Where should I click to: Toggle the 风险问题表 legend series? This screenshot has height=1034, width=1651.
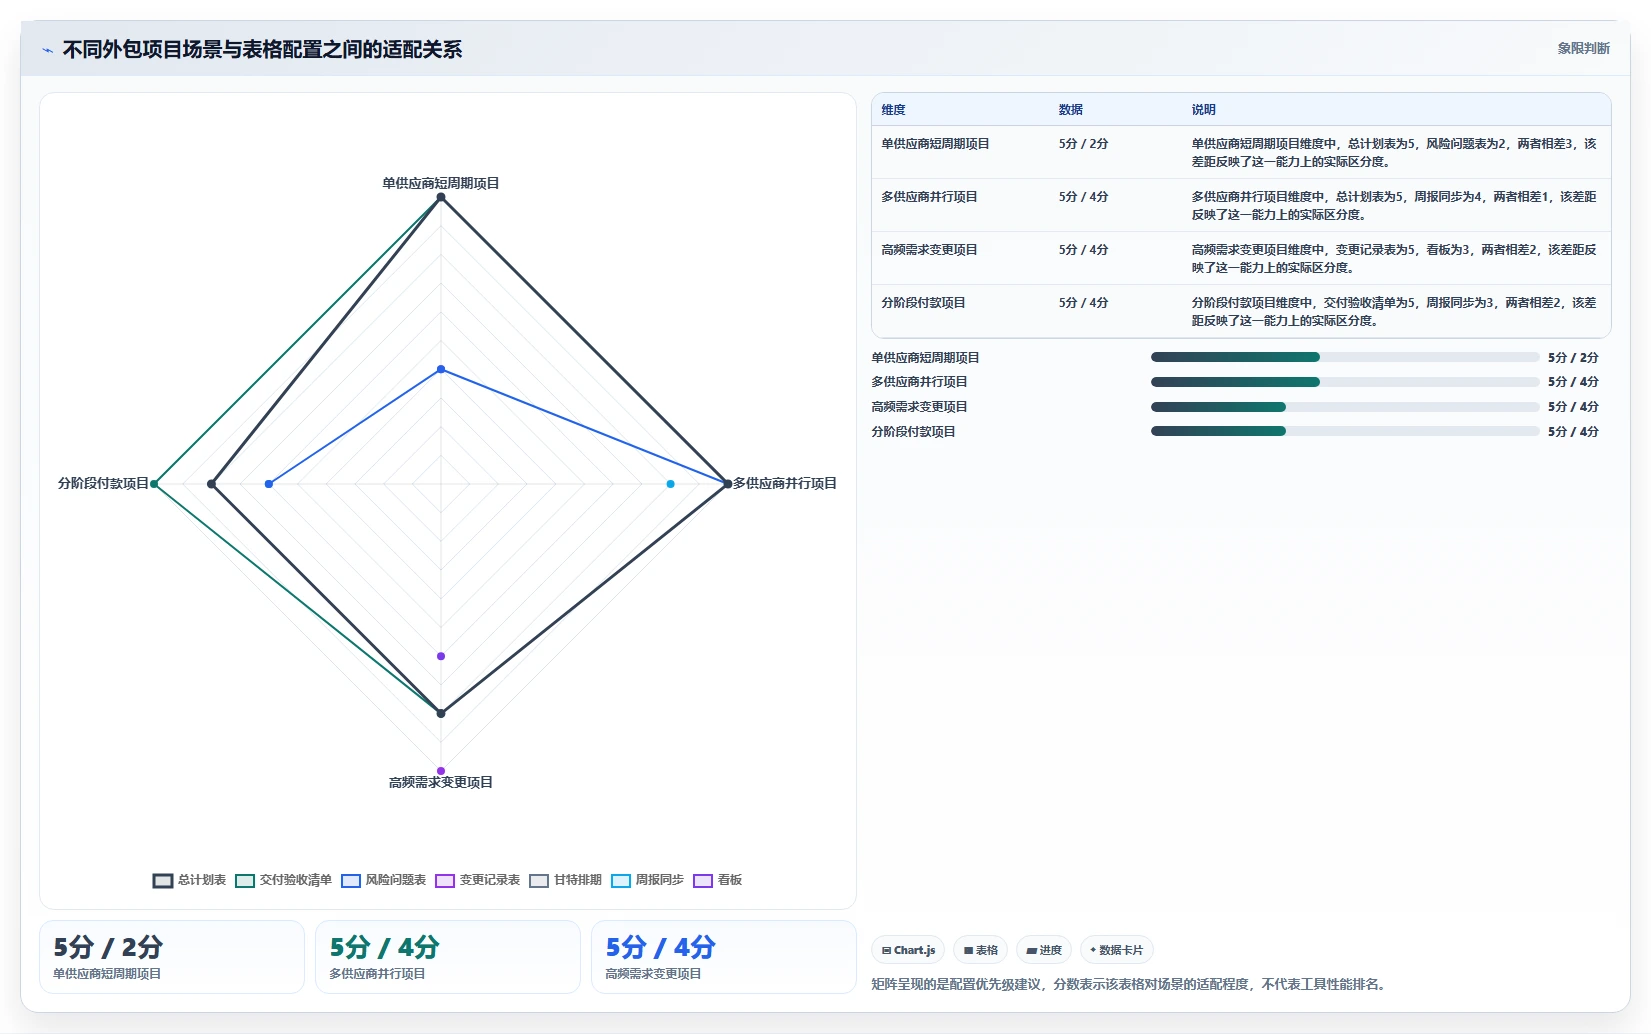coord(383,880)
